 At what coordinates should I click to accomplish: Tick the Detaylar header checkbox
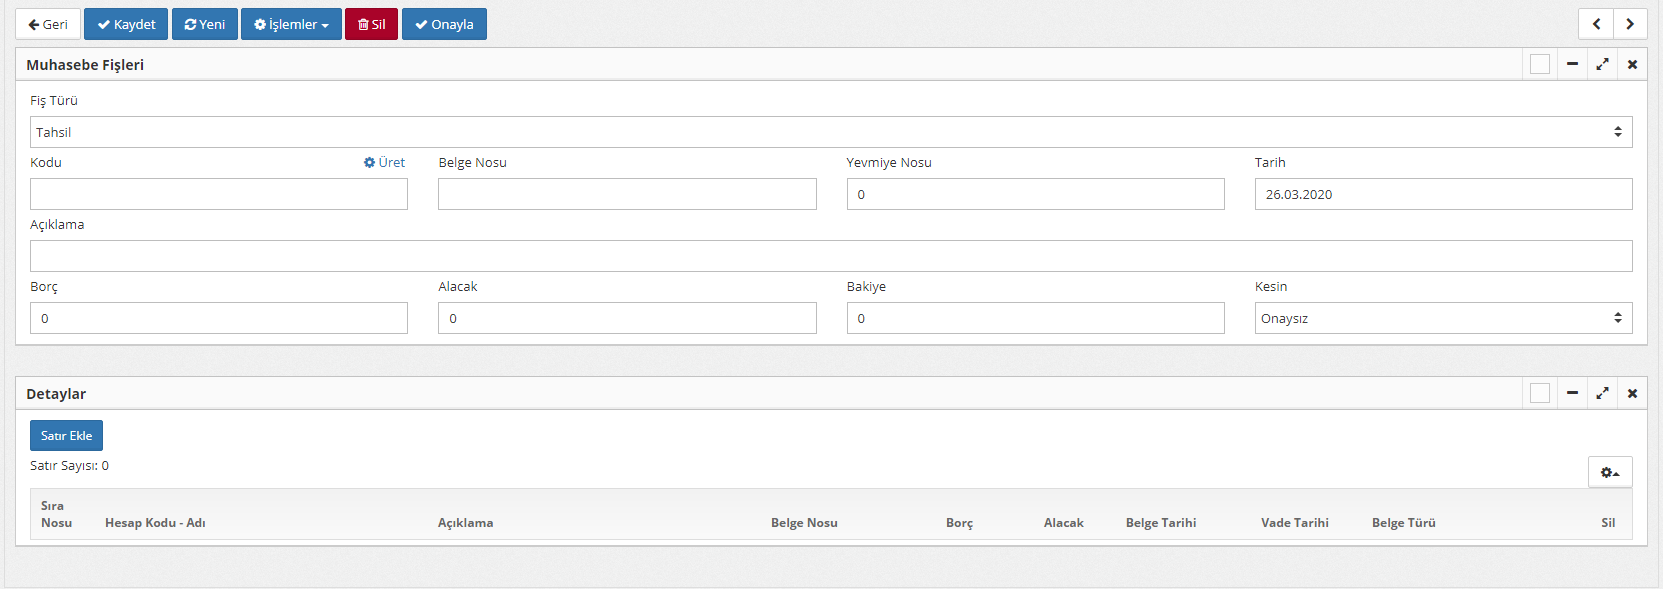pyautogui.click(x=1540, y=393)
